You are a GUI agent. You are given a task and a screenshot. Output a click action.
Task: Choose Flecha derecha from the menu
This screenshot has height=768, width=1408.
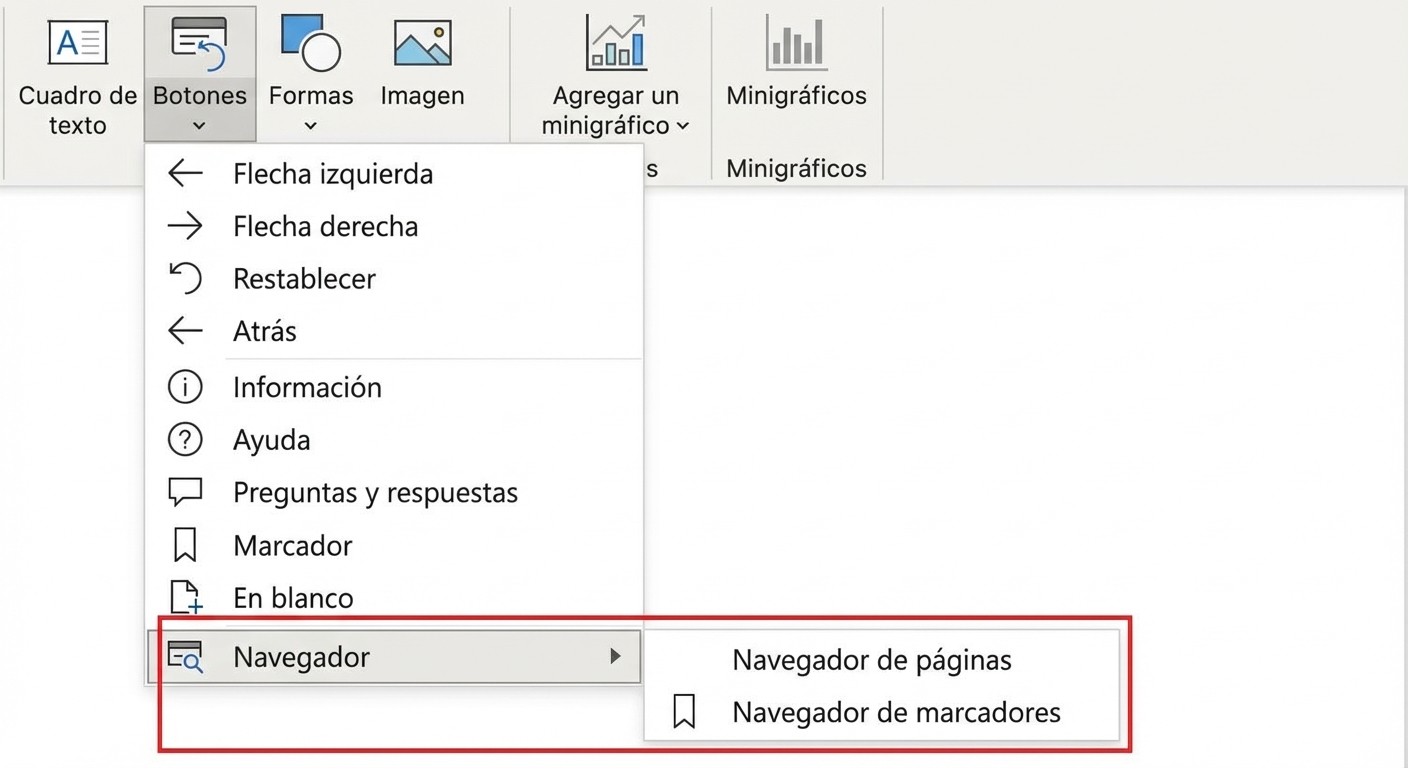(x=394, y=226)
